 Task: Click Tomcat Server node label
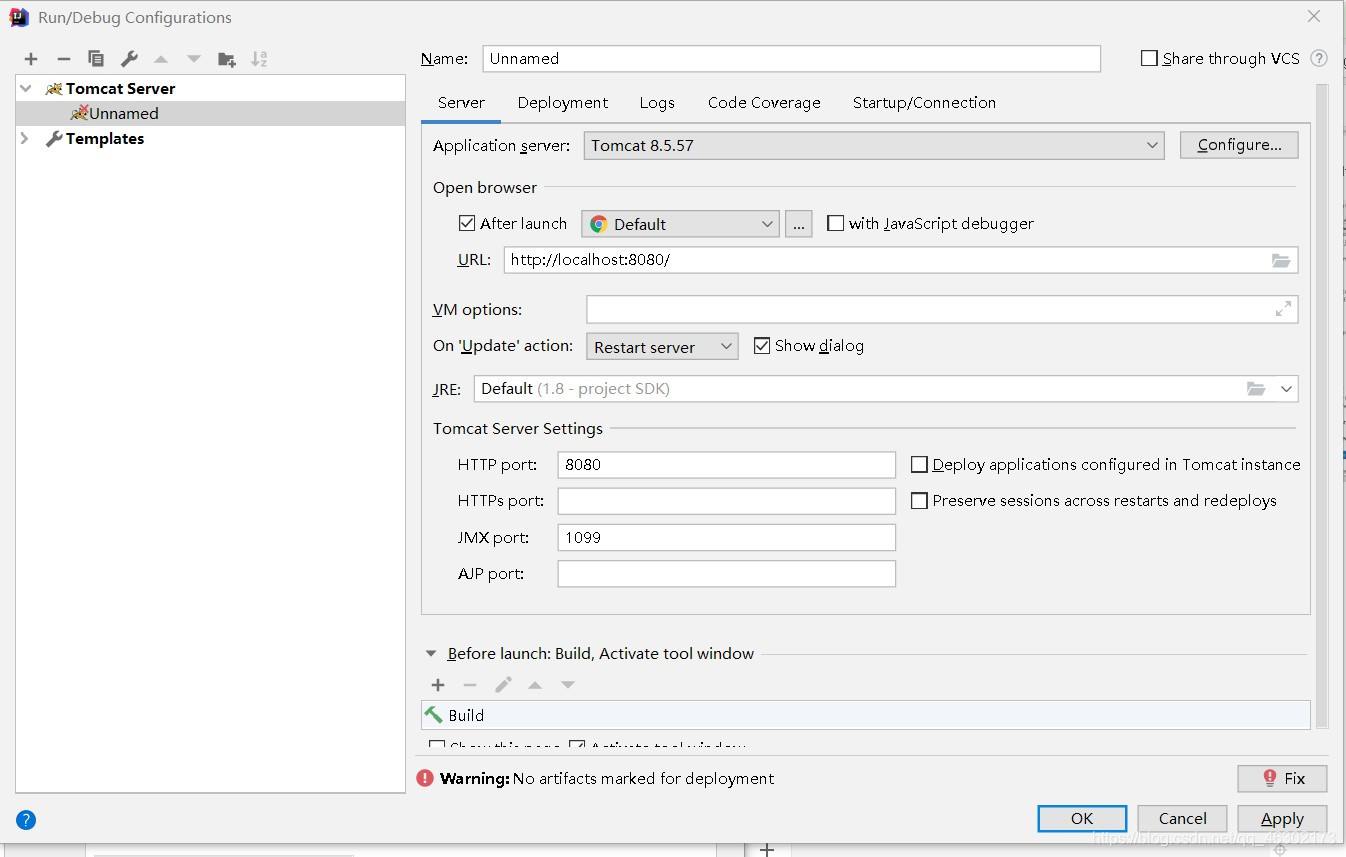tap(120, 89)
